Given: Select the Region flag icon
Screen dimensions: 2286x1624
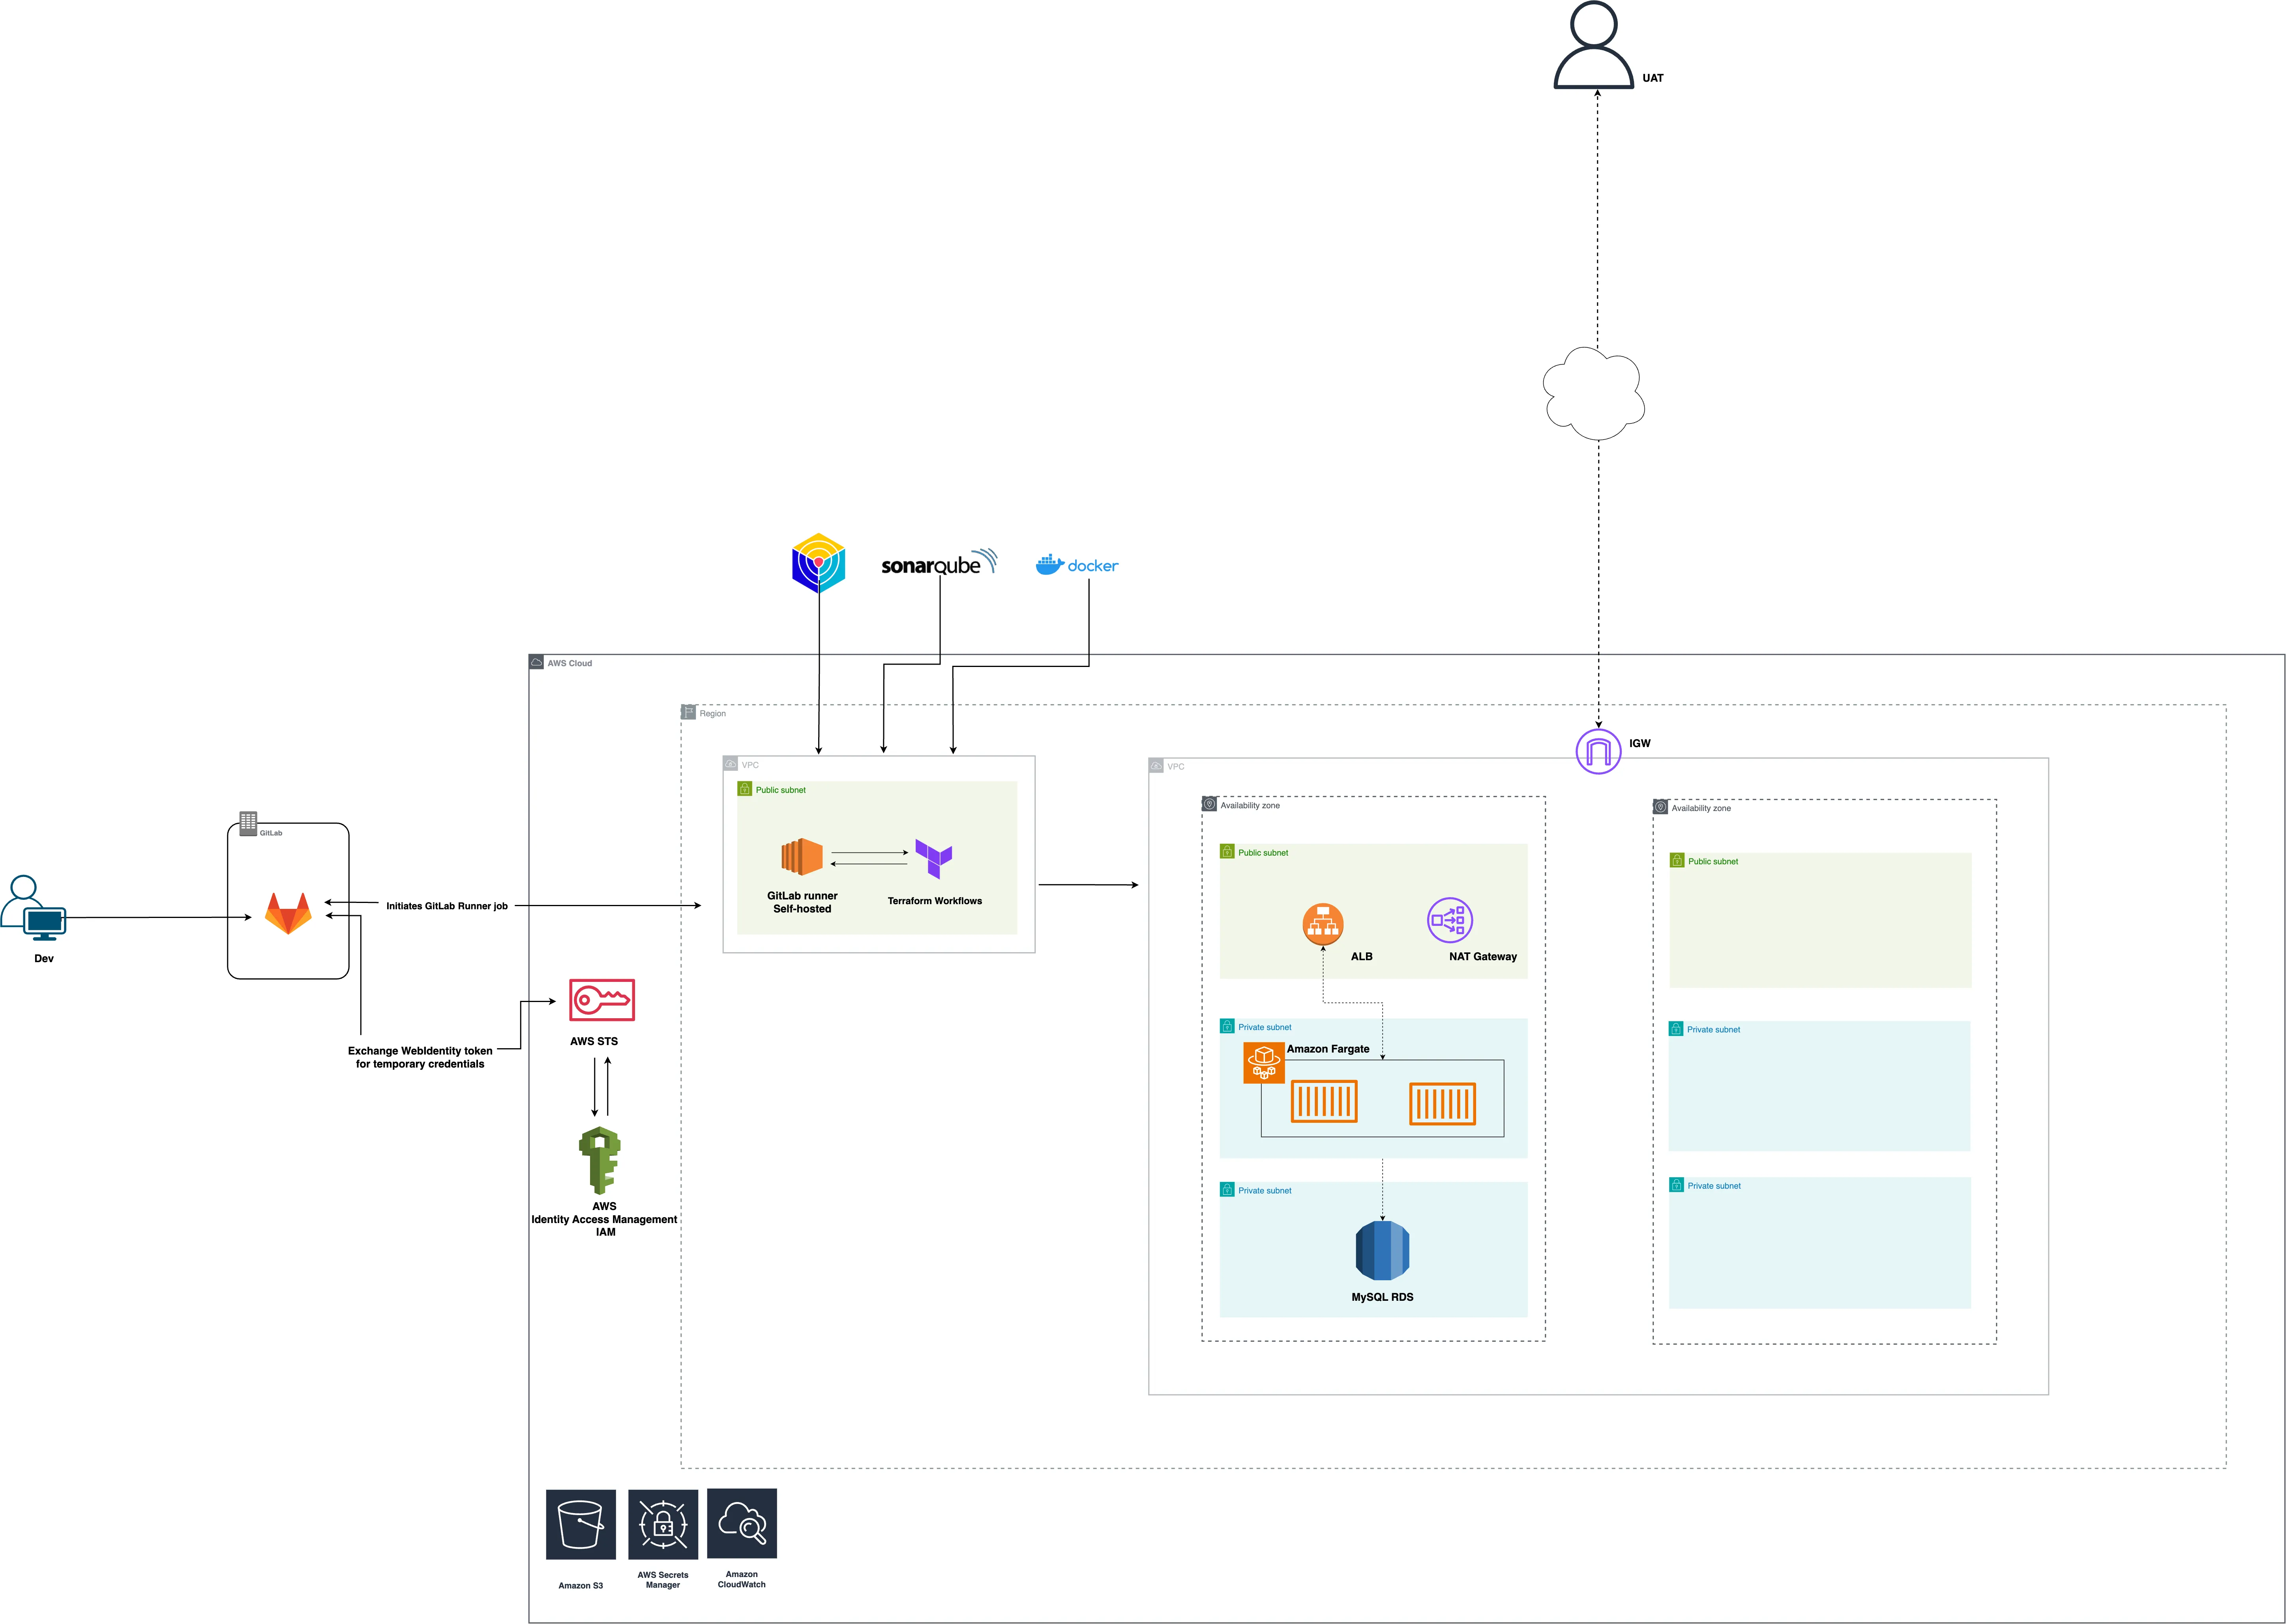Looking at the screenshot, I should [x=688, y=712].
